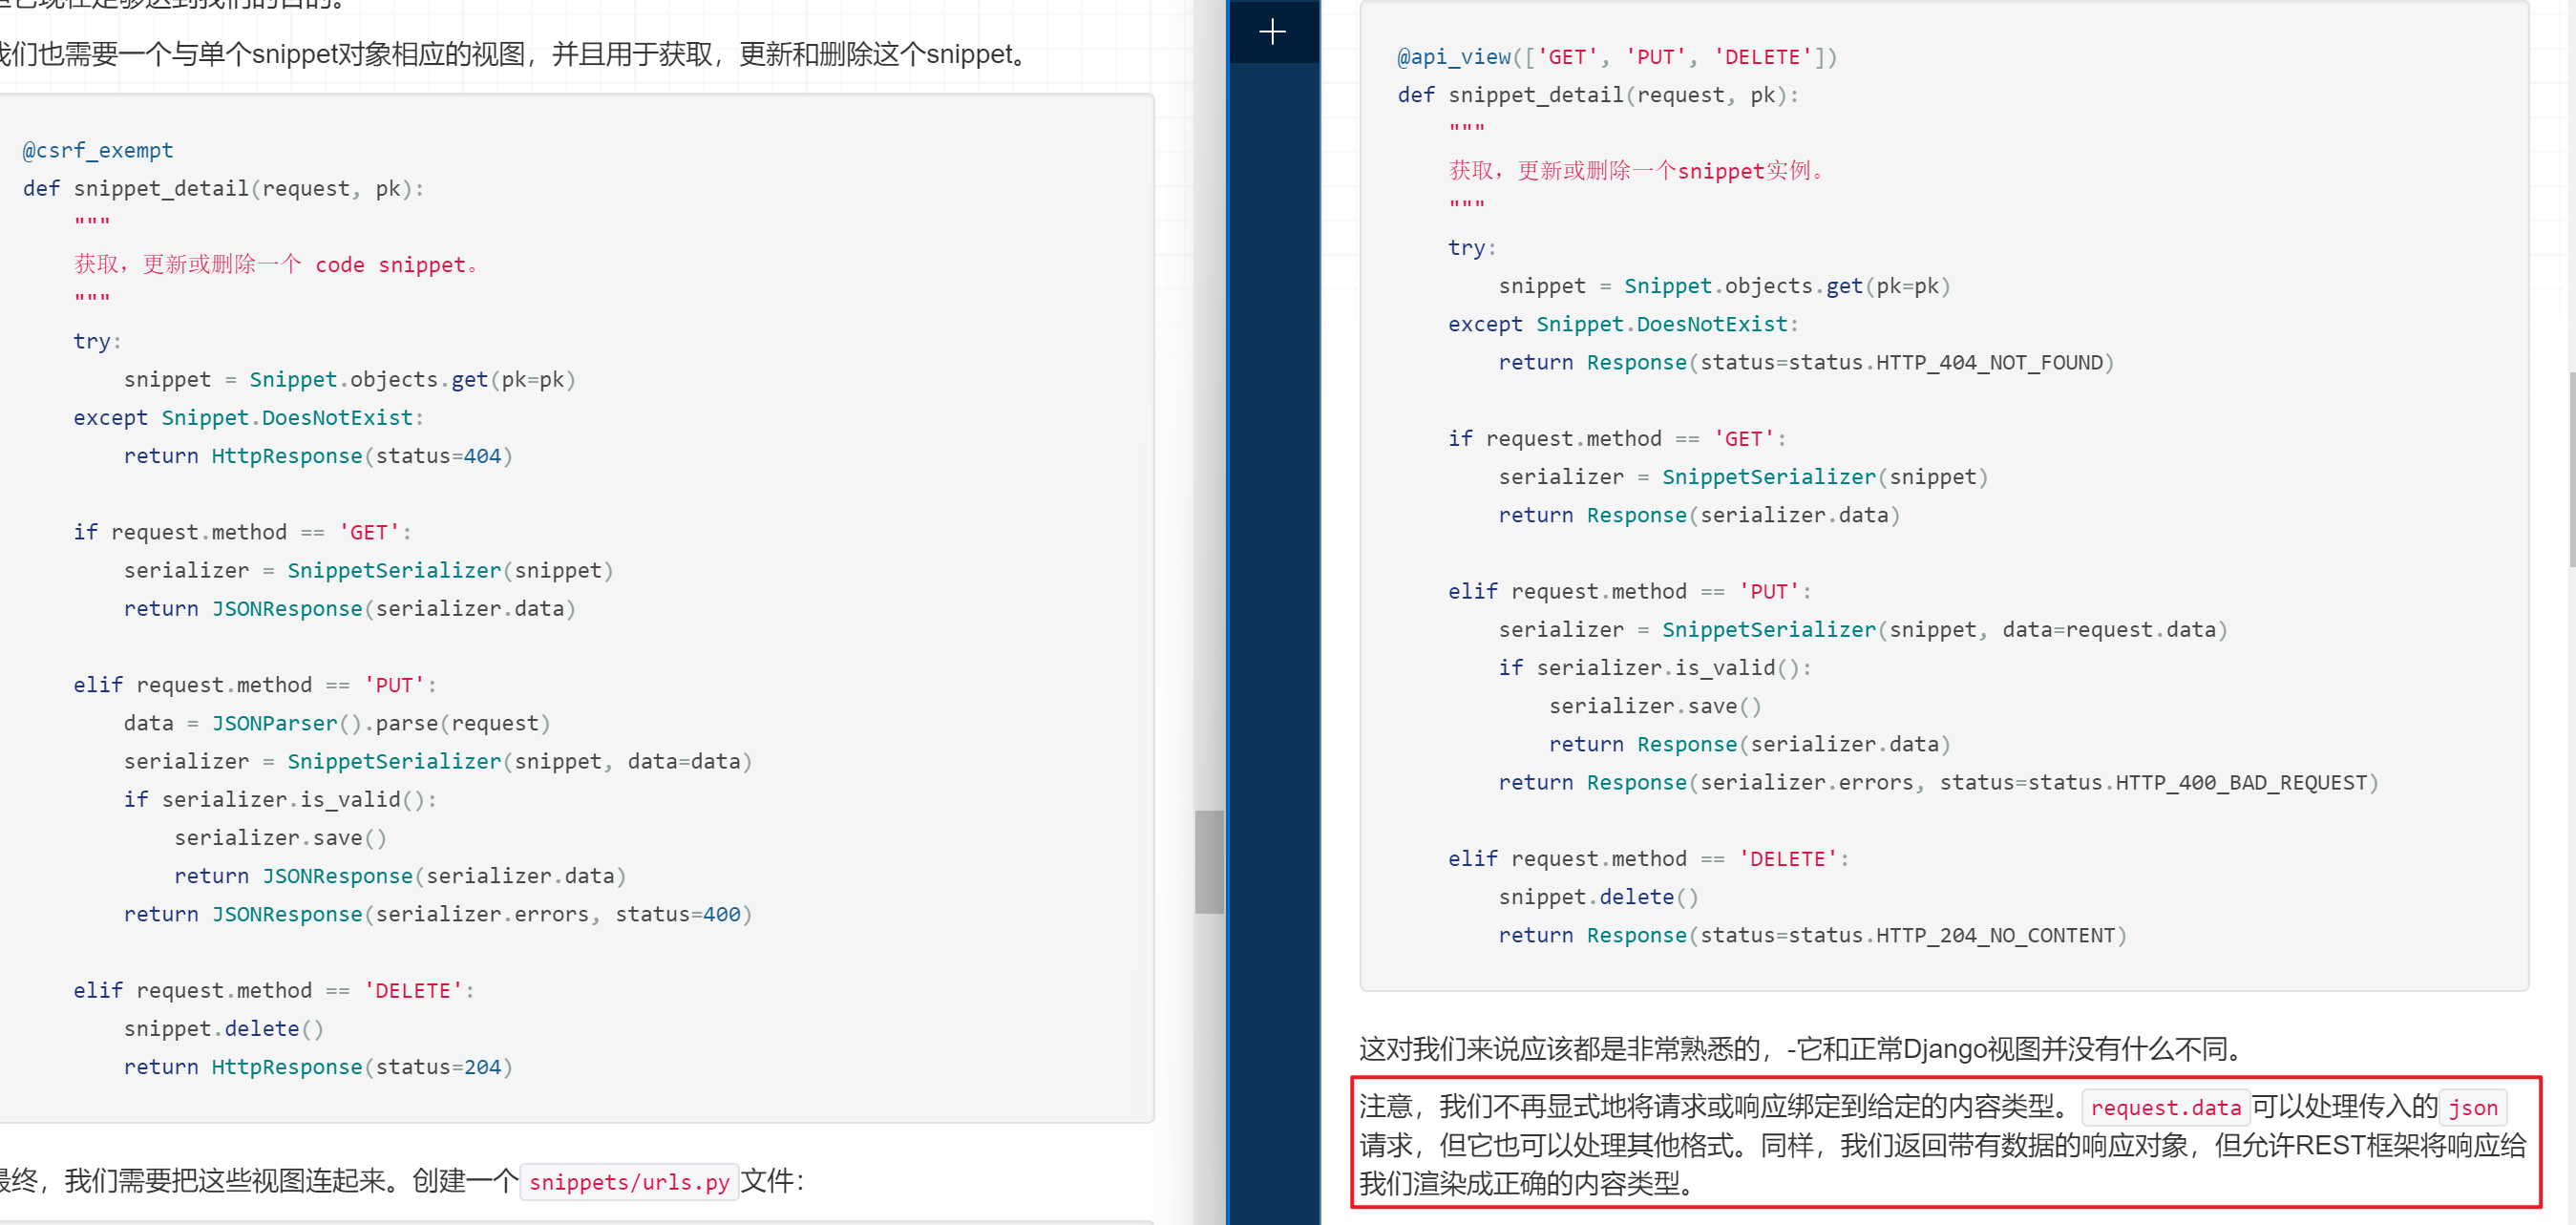2576x1225 pixels.
Task: Click the Django sentence below right code
Action: [1800, 1048]
